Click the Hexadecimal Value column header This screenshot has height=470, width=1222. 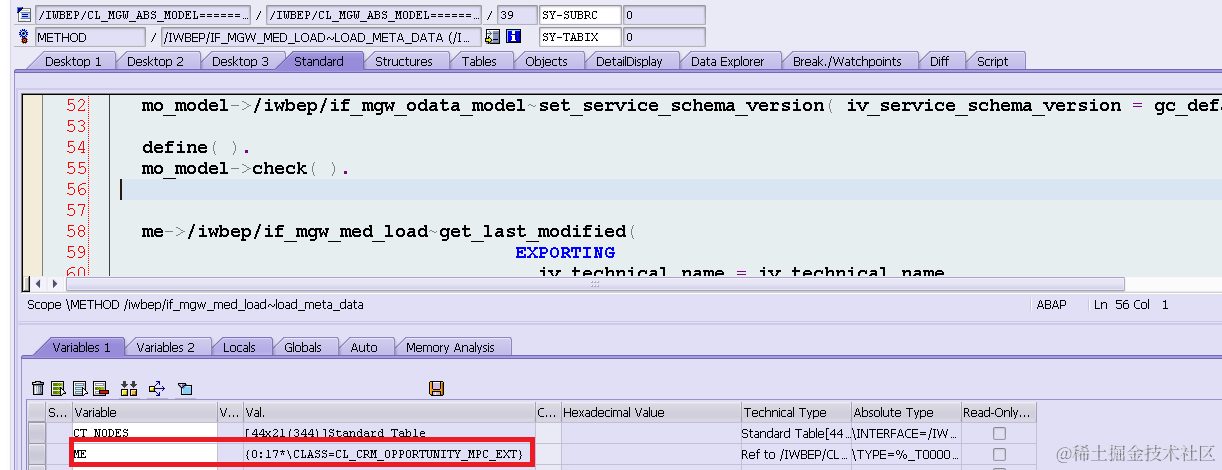click(x=650, y=412)
